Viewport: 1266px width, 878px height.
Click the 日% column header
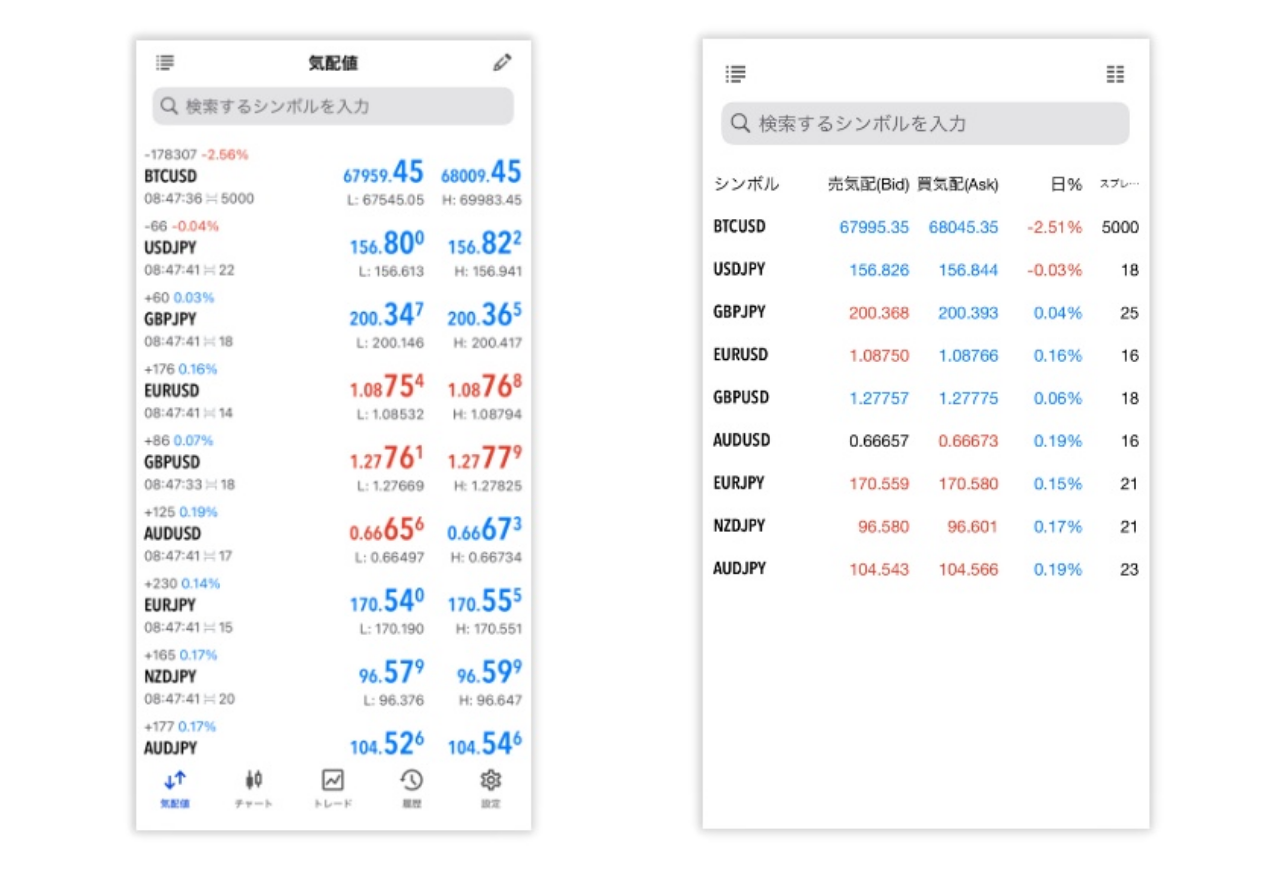[1066, 185]
